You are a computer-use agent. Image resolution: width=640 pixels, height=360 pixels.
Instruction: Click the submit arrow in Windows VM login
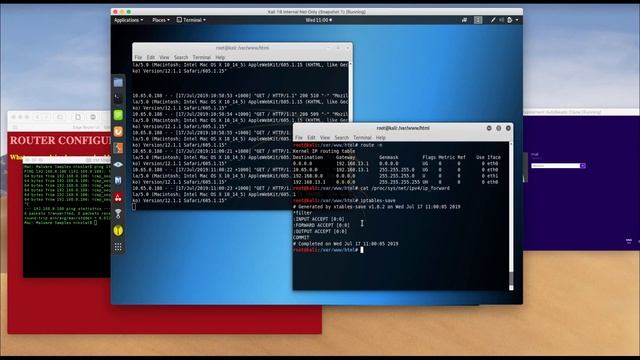pyautogui.click(x=583, y=166)
